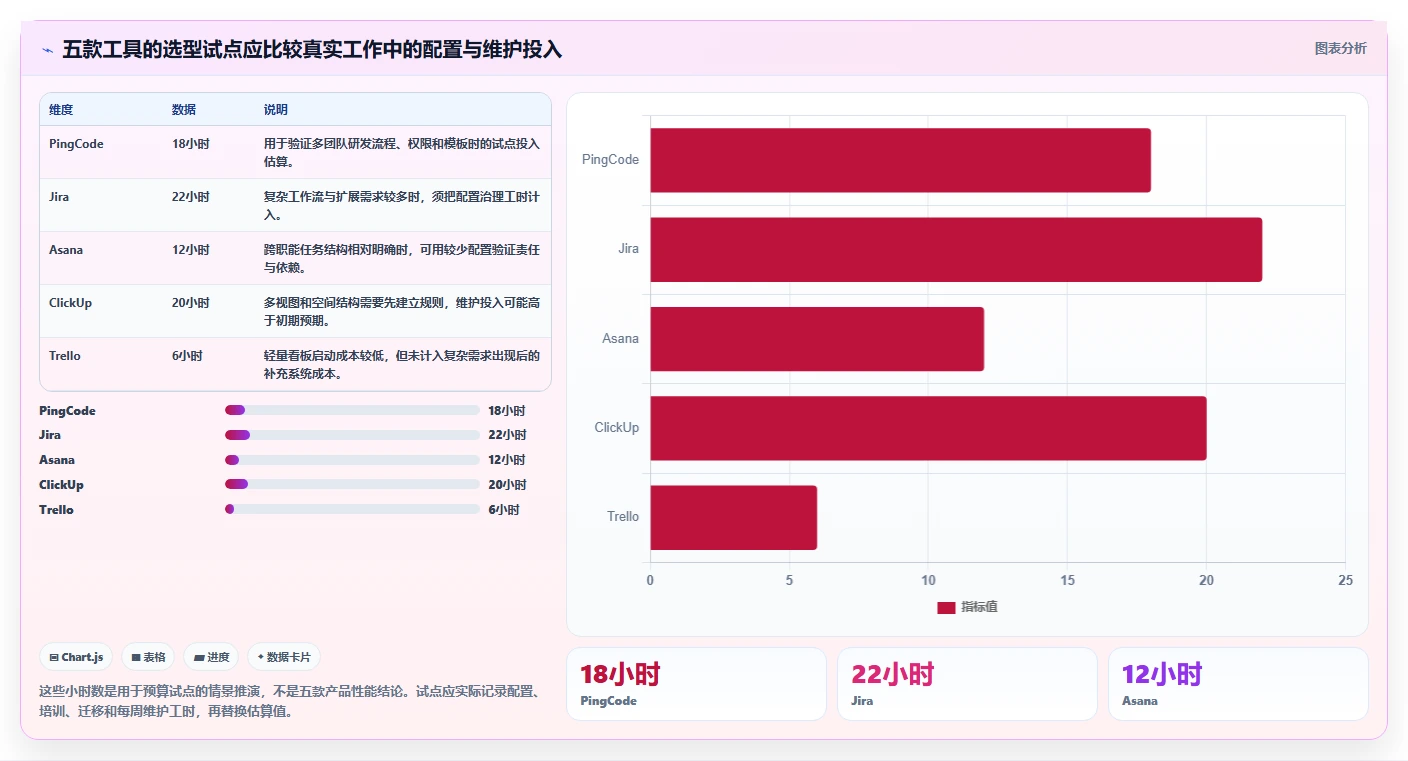
Task: Click the 表格 tag
Action: click(x=148, y=657)
